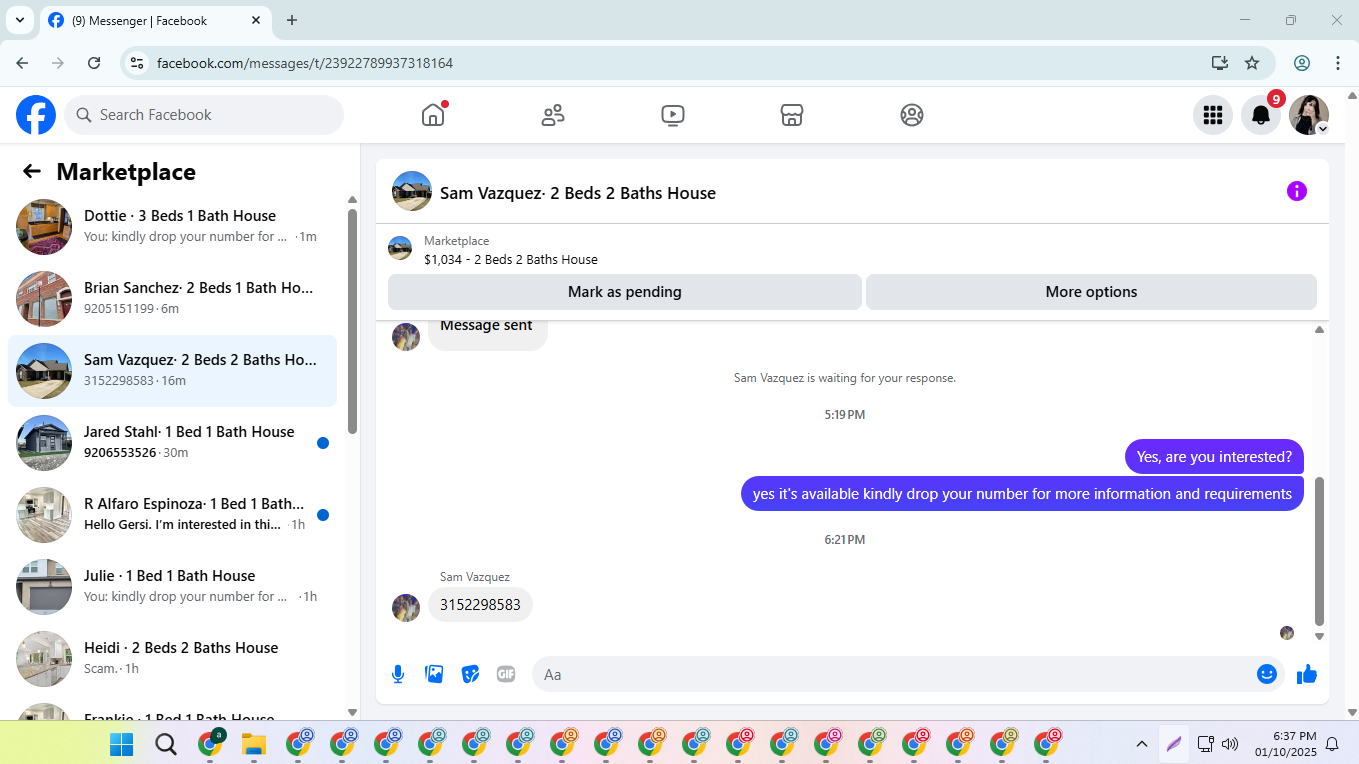
Task: Expand the Chrome tab search dropdown
Action: pyautogui.click(x=19, y=20)
